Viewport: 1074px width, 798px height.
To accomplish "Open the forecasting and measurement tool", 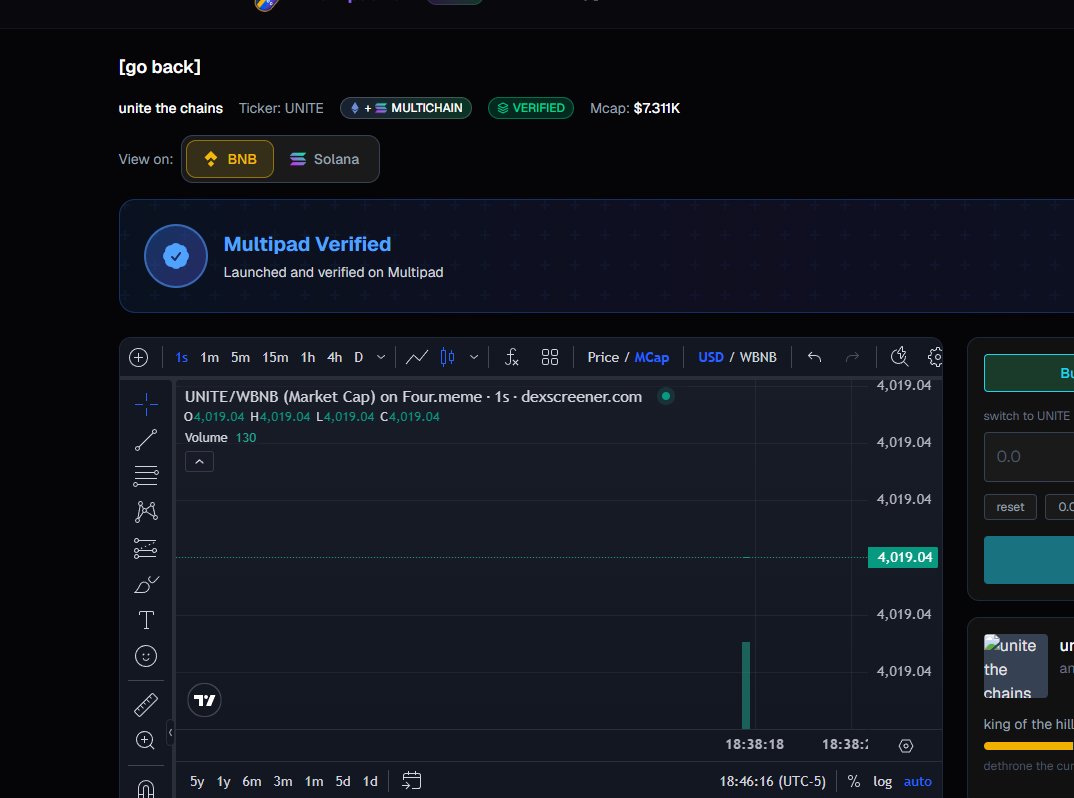I will pyautogui.click(x=146, y=548).
